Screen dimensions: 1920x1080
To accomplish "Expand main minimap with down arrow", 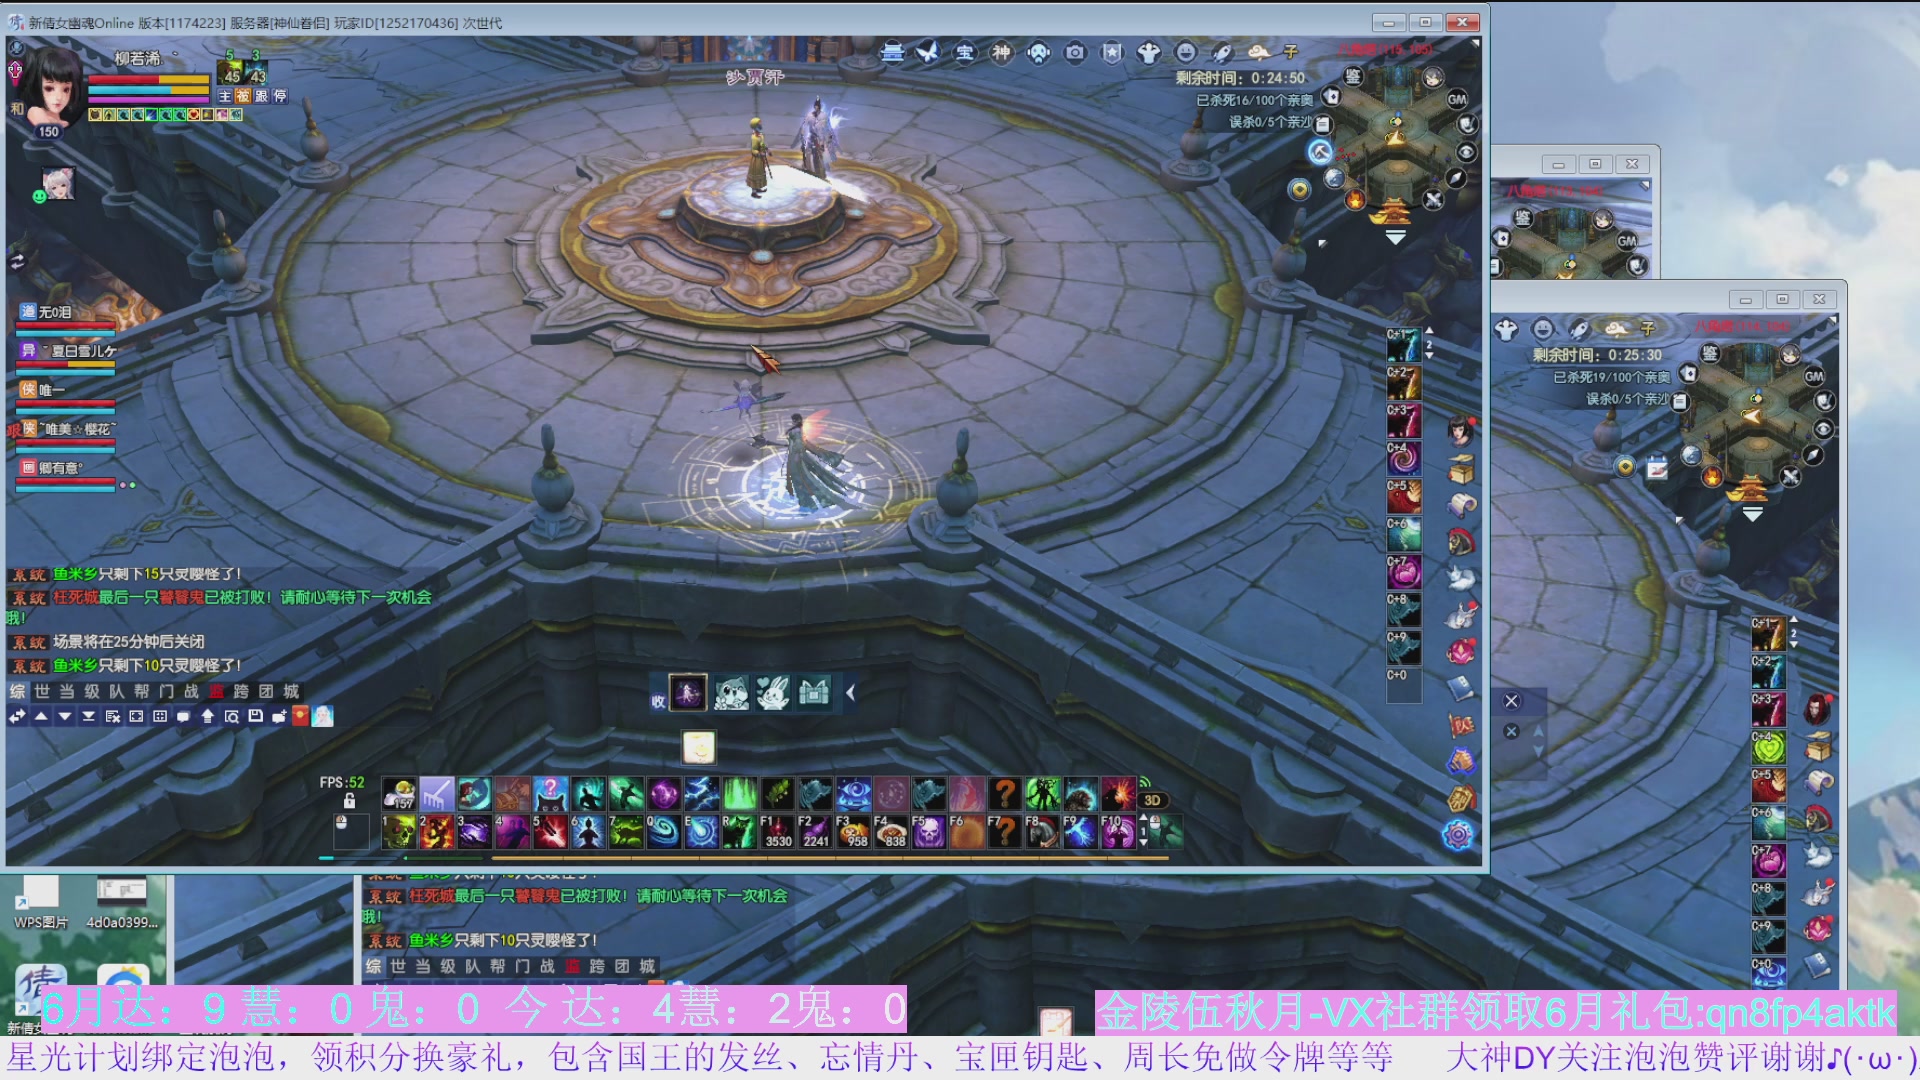I will [1395, 238].
